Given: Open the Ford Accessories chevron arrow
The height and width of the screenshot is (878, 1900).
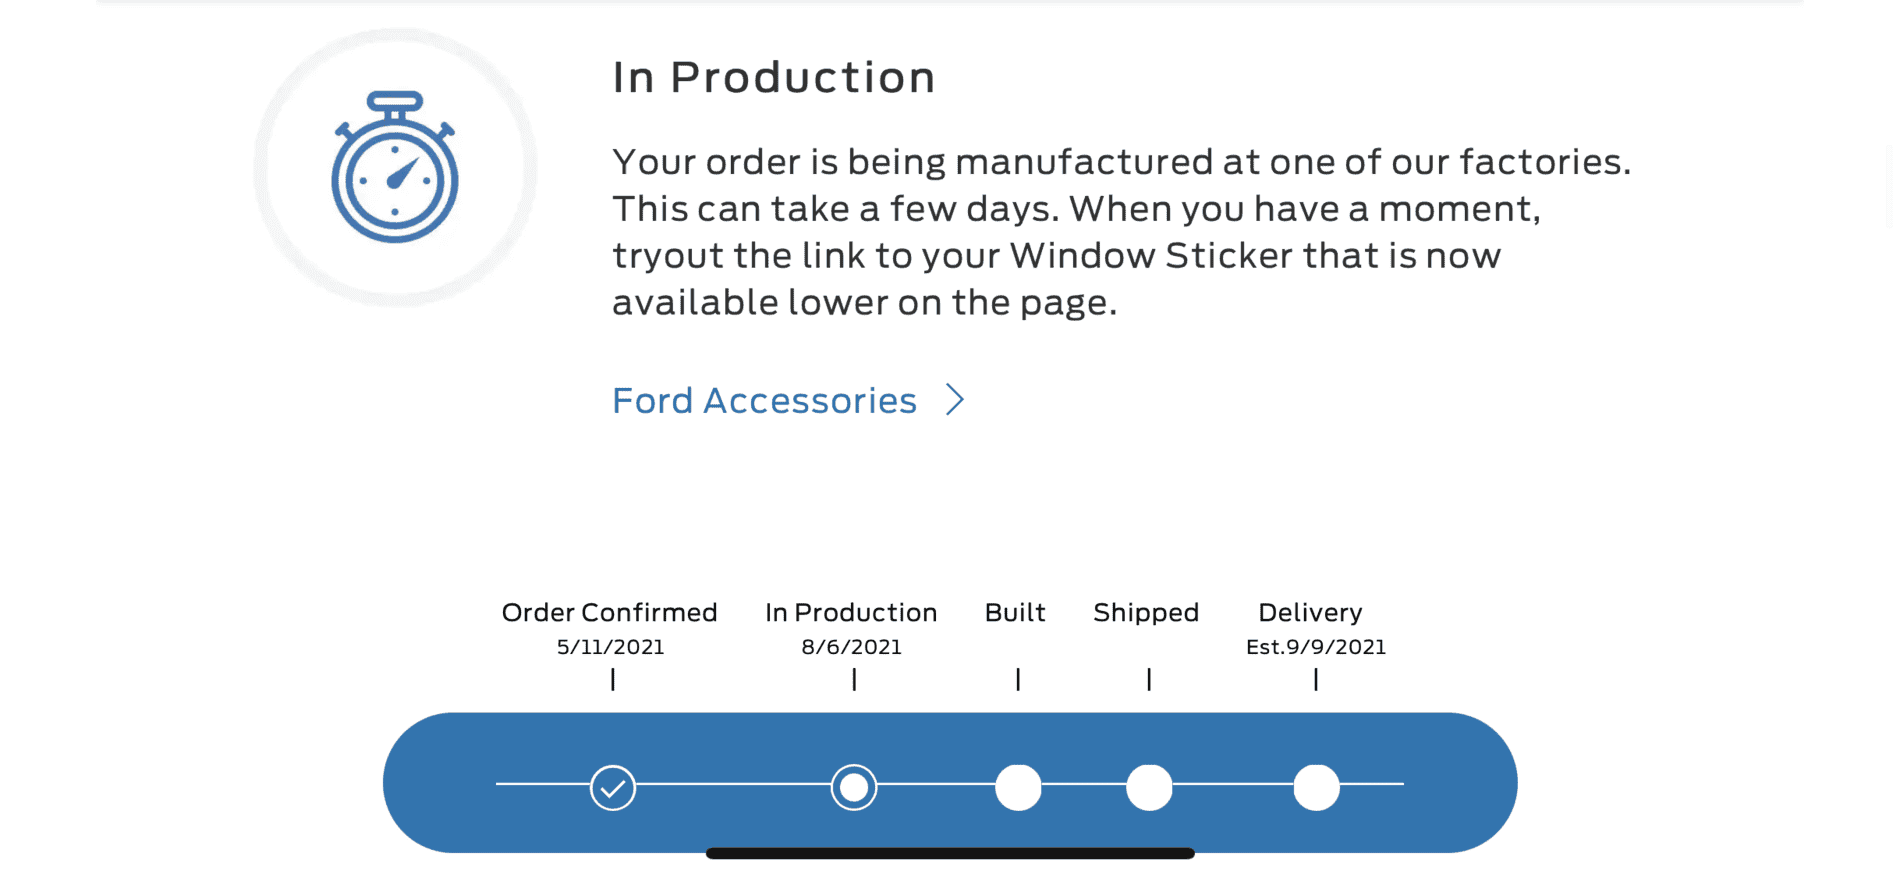Looking at the screenshot, I should coord(955,399).
